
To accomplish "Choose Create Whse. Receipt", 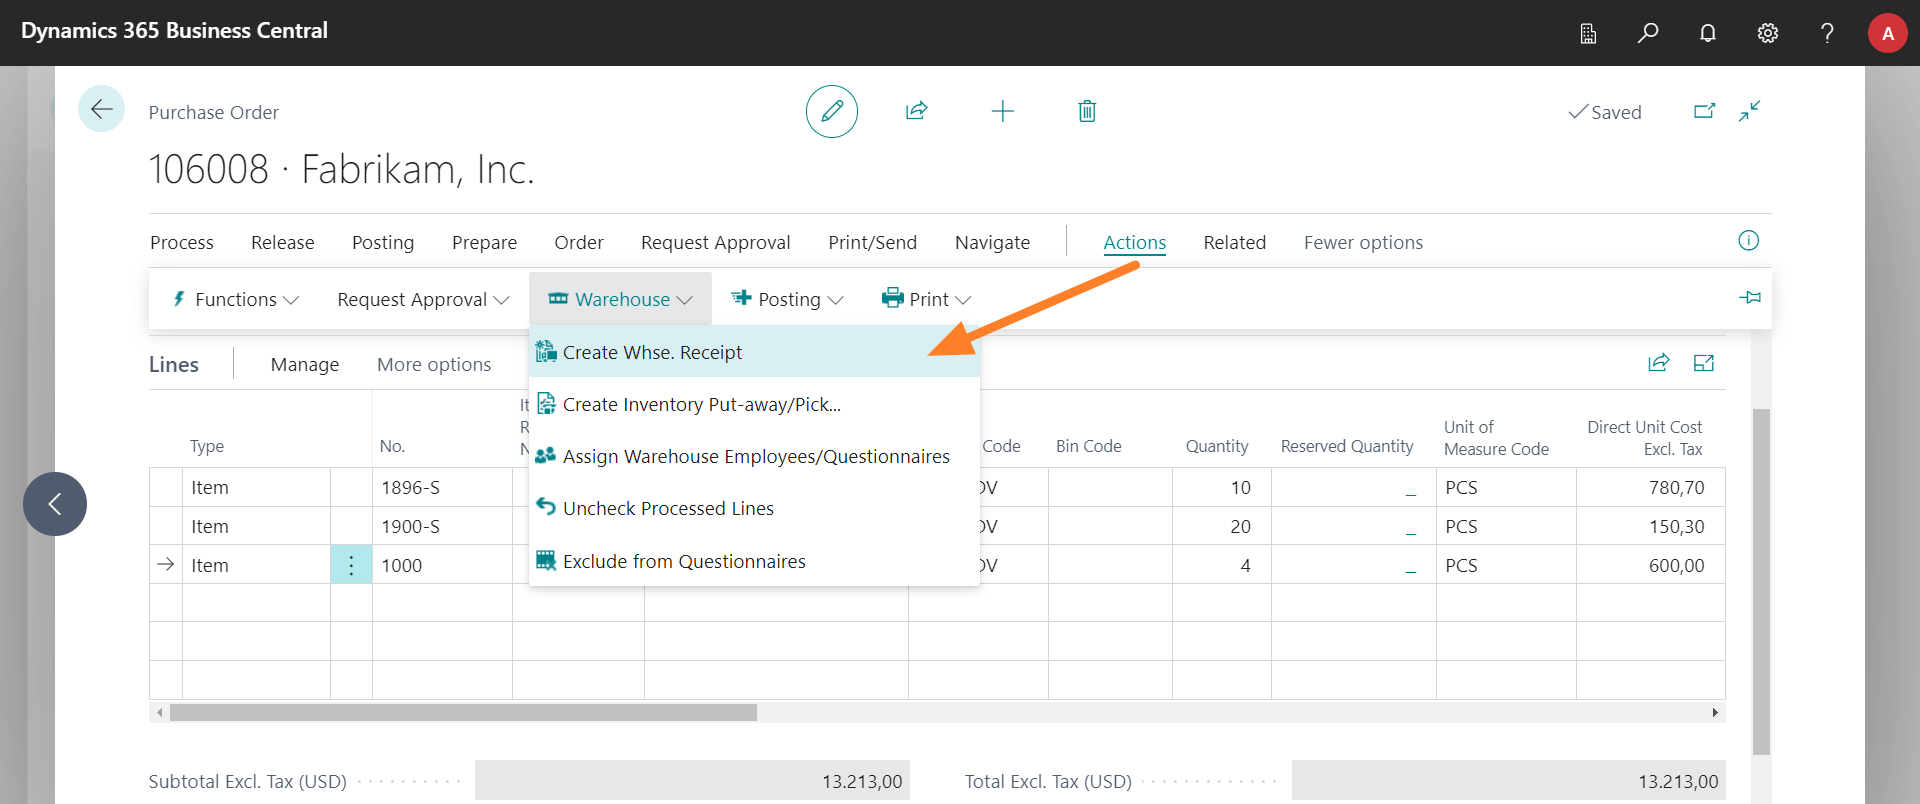I will point(754,352).
